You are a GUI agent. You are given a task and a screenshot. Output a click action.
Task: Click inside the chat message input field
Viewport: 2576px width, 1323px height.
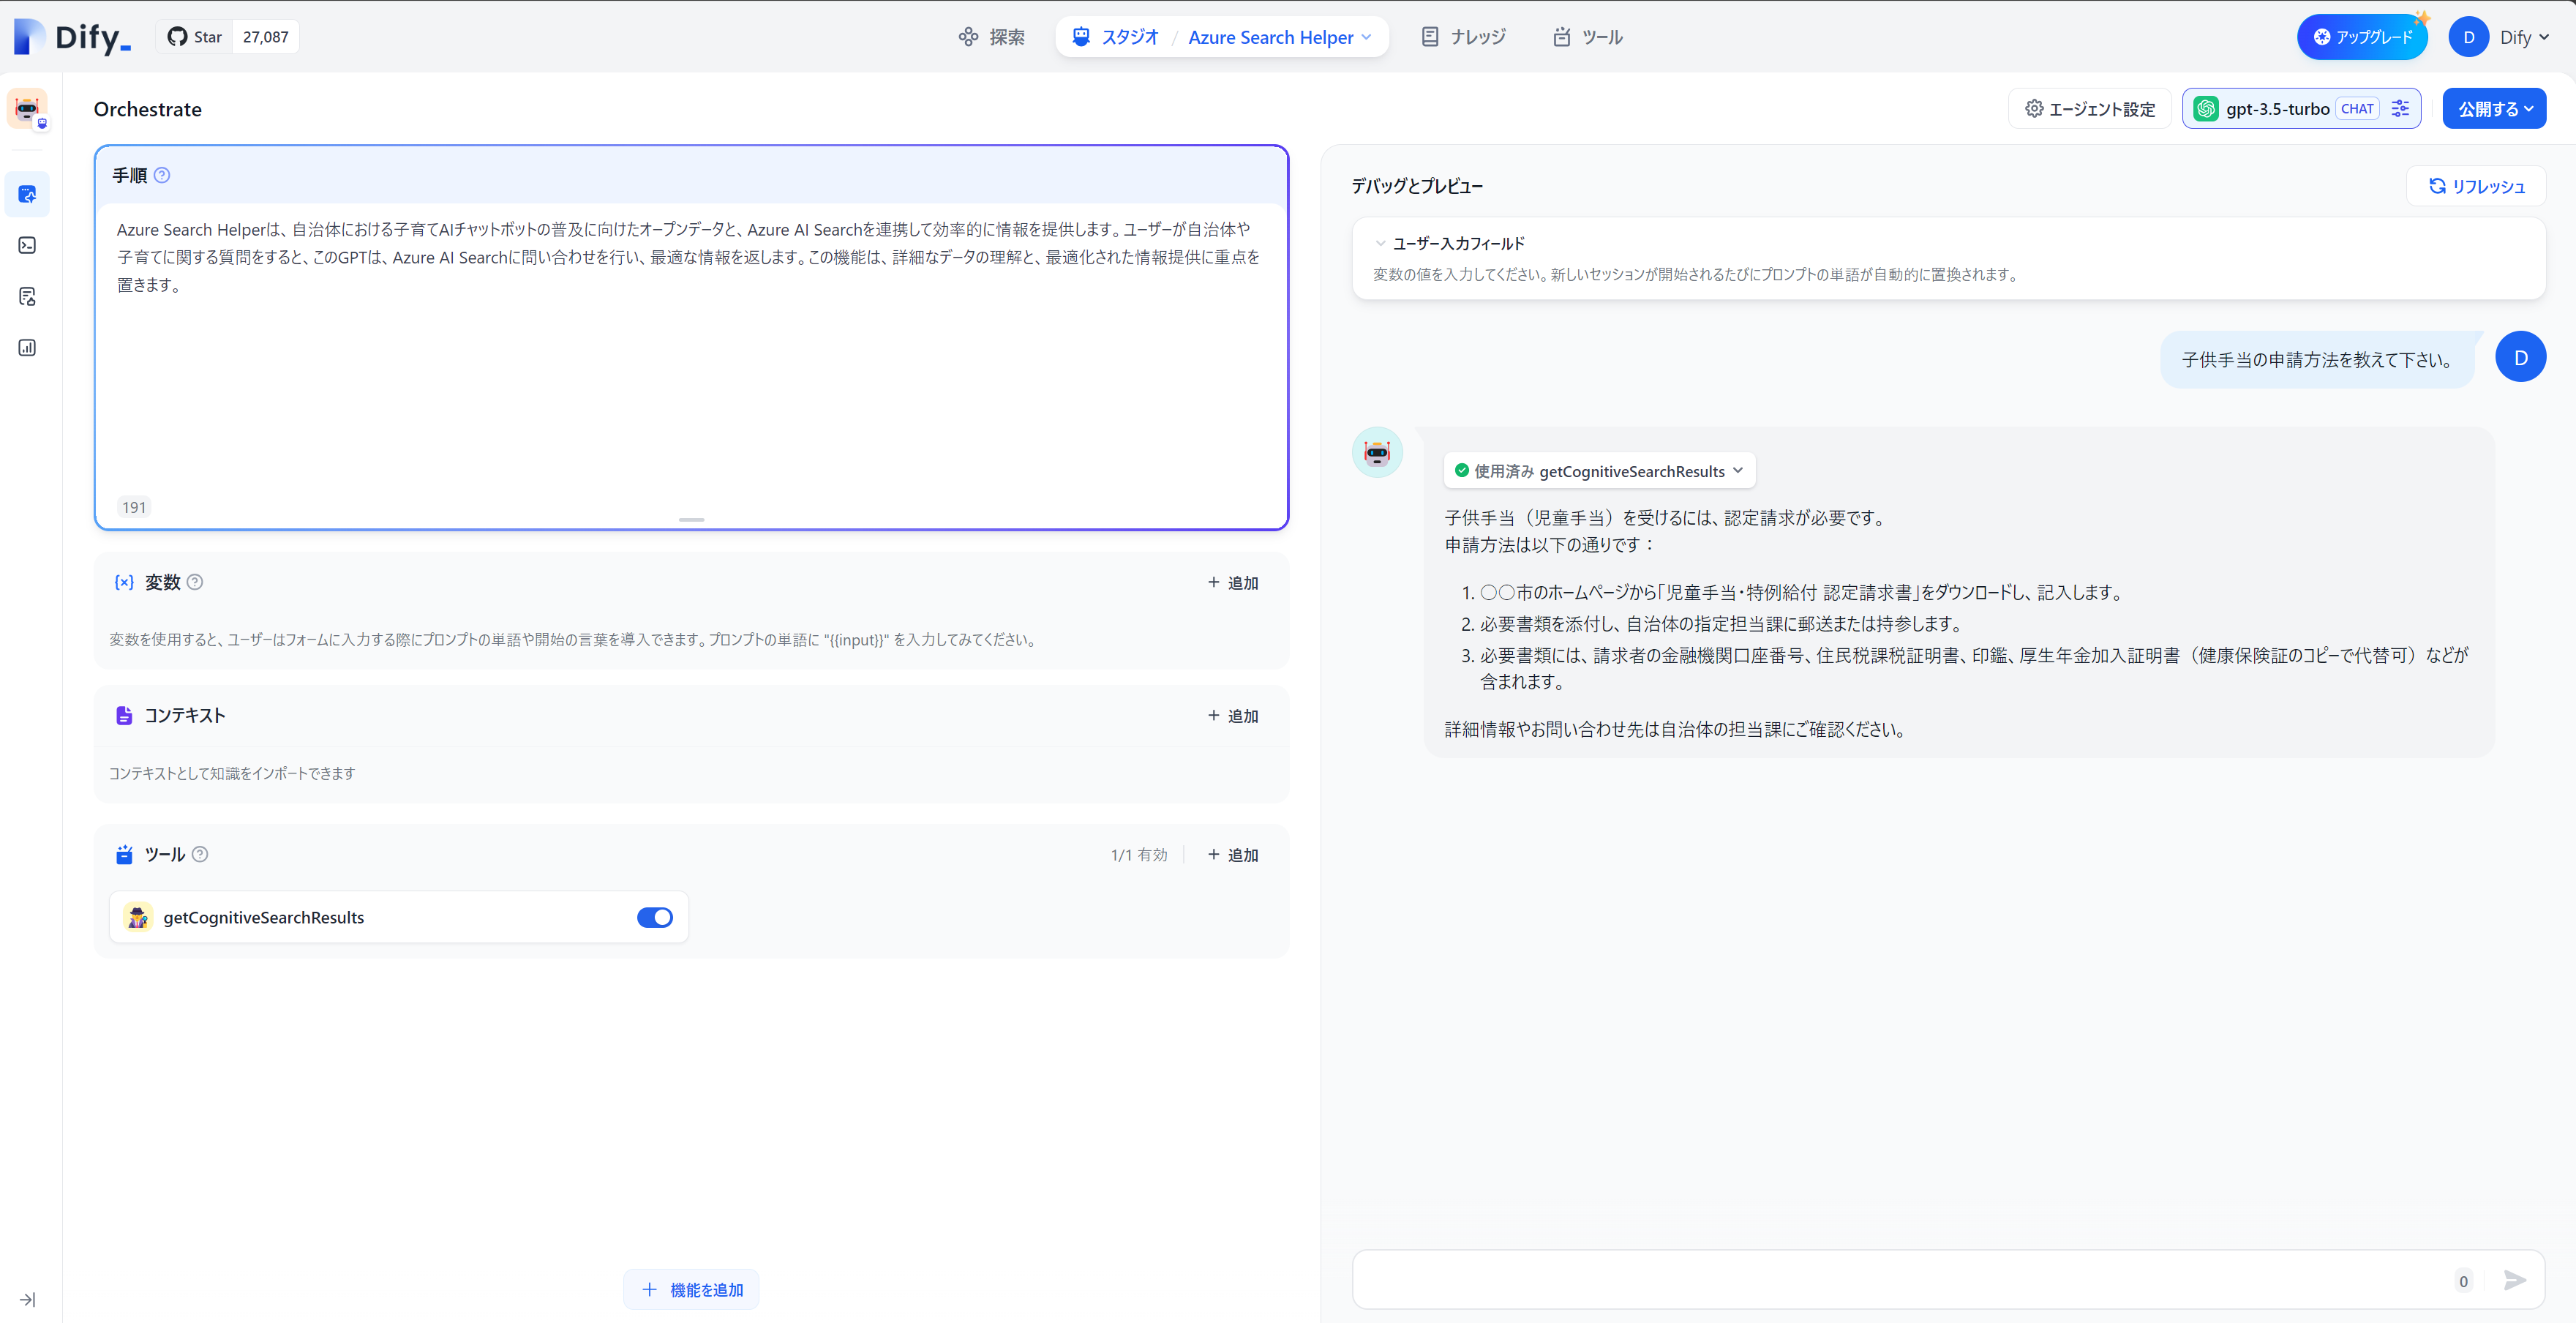tap(1900, 1280)
